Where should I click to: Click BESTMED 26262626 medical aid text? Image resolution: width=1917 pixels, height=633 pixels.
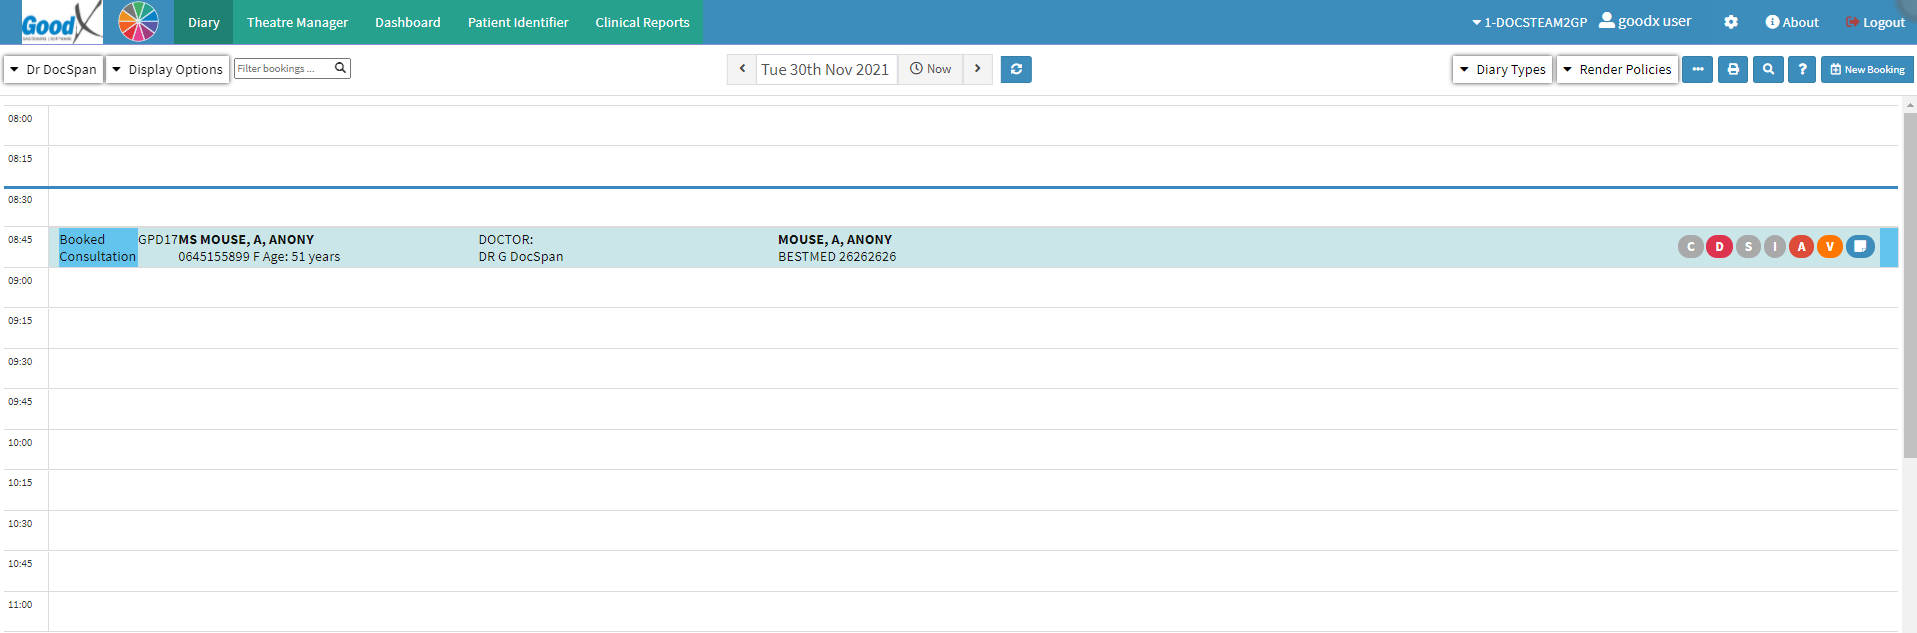point(837,257)
